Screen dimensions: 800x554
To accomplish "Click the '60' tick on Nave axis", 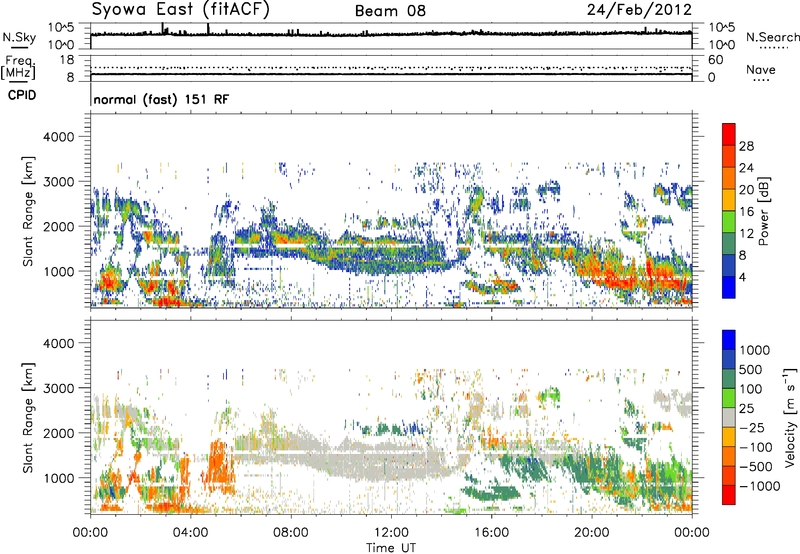I will tap(715, 60).
